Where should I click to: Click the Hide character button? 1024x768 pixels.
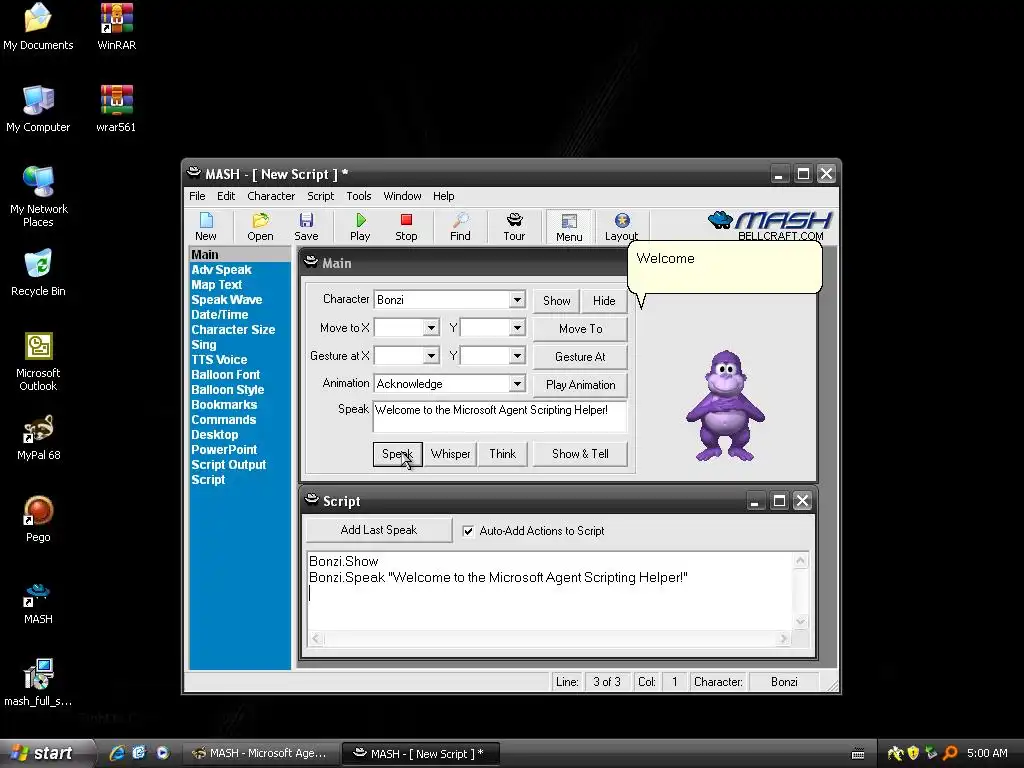click(x=604, y=300)
